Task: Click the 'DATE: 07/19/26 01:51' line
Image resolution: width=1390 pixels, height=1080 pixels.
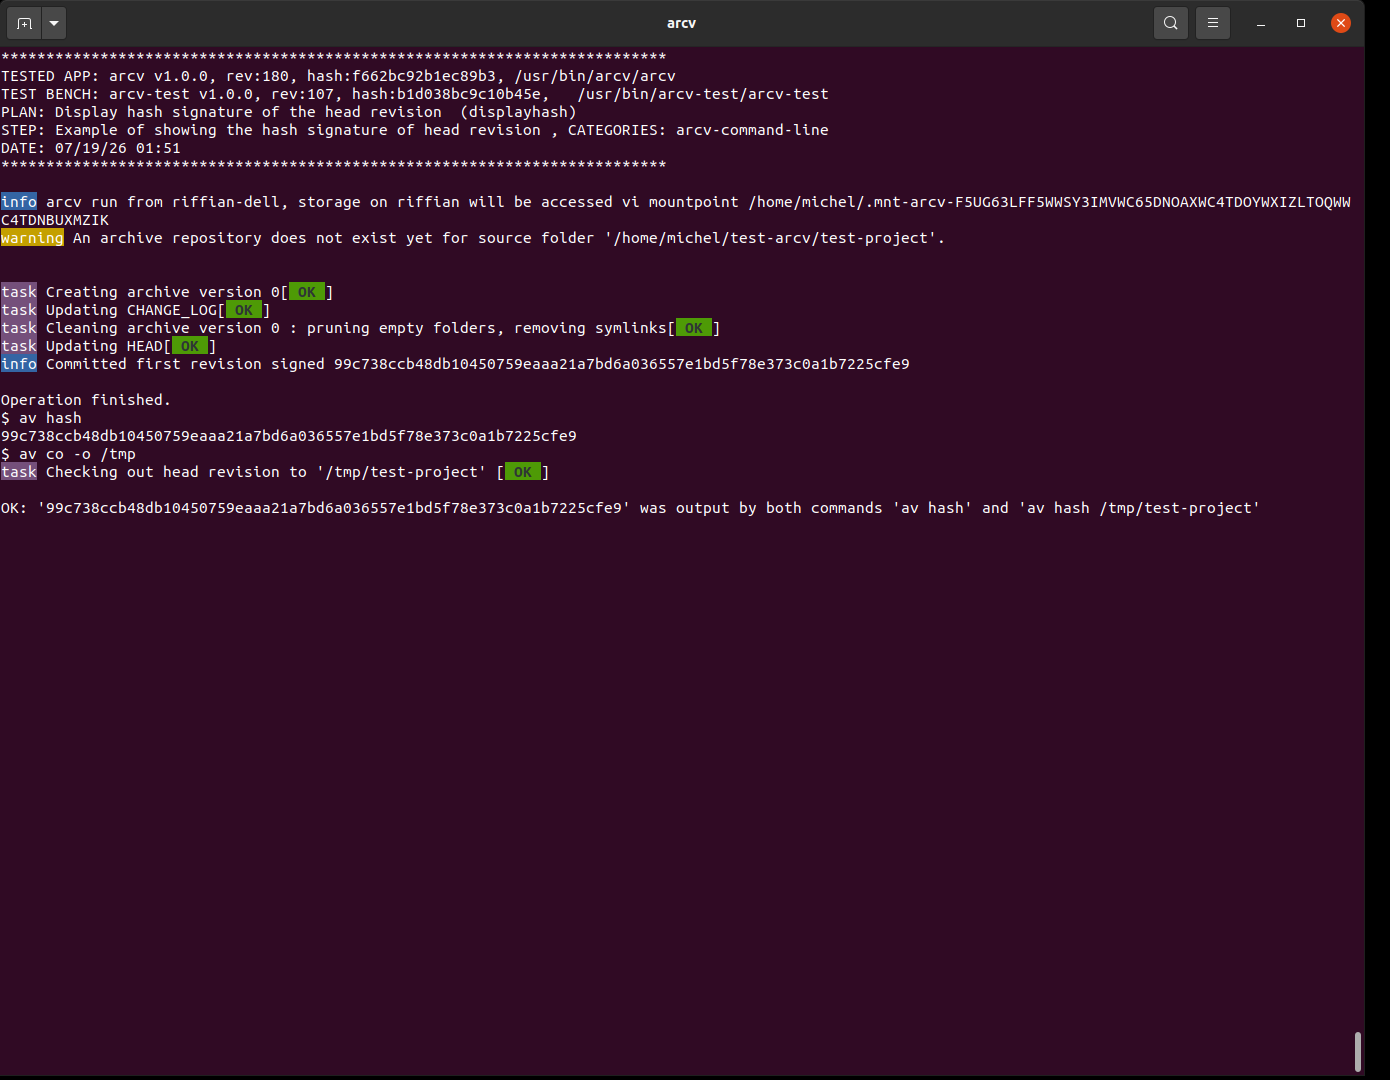Action: 91,148
